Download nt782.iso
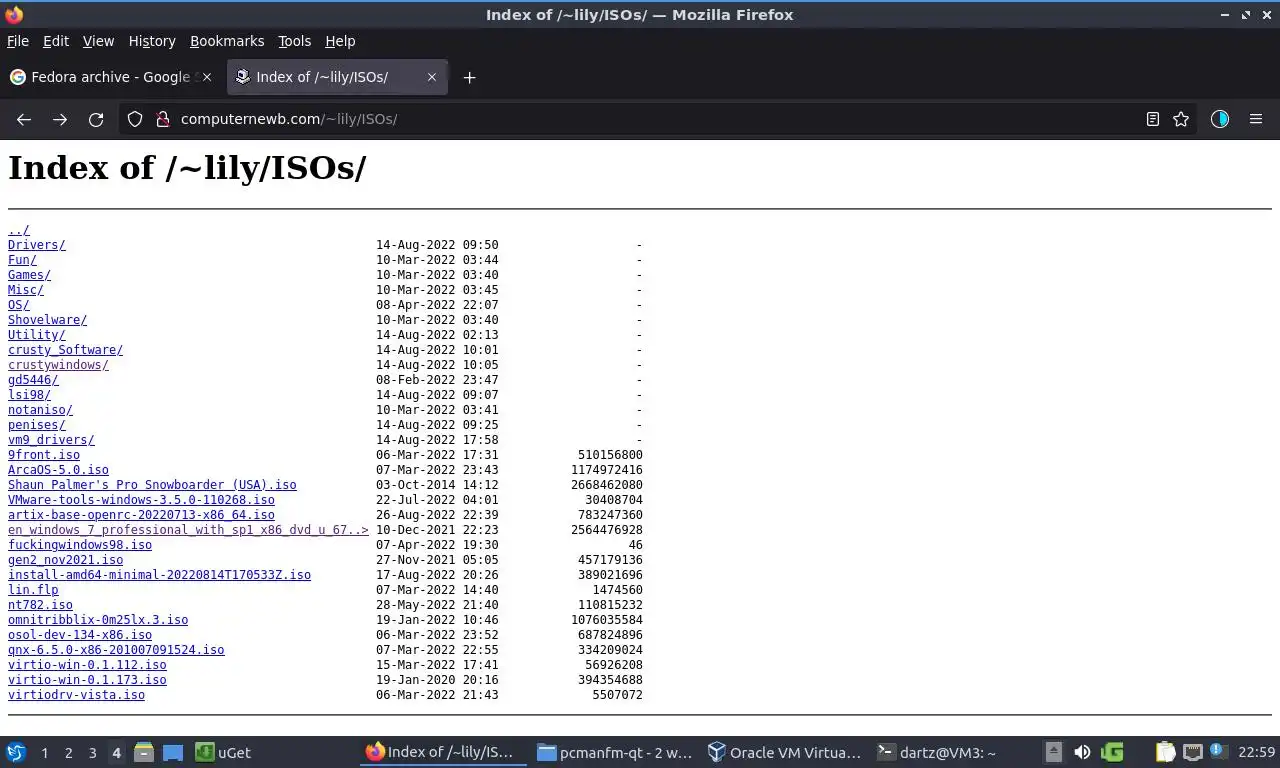This screenshot has width=1280, height=768. pos(40,605)
